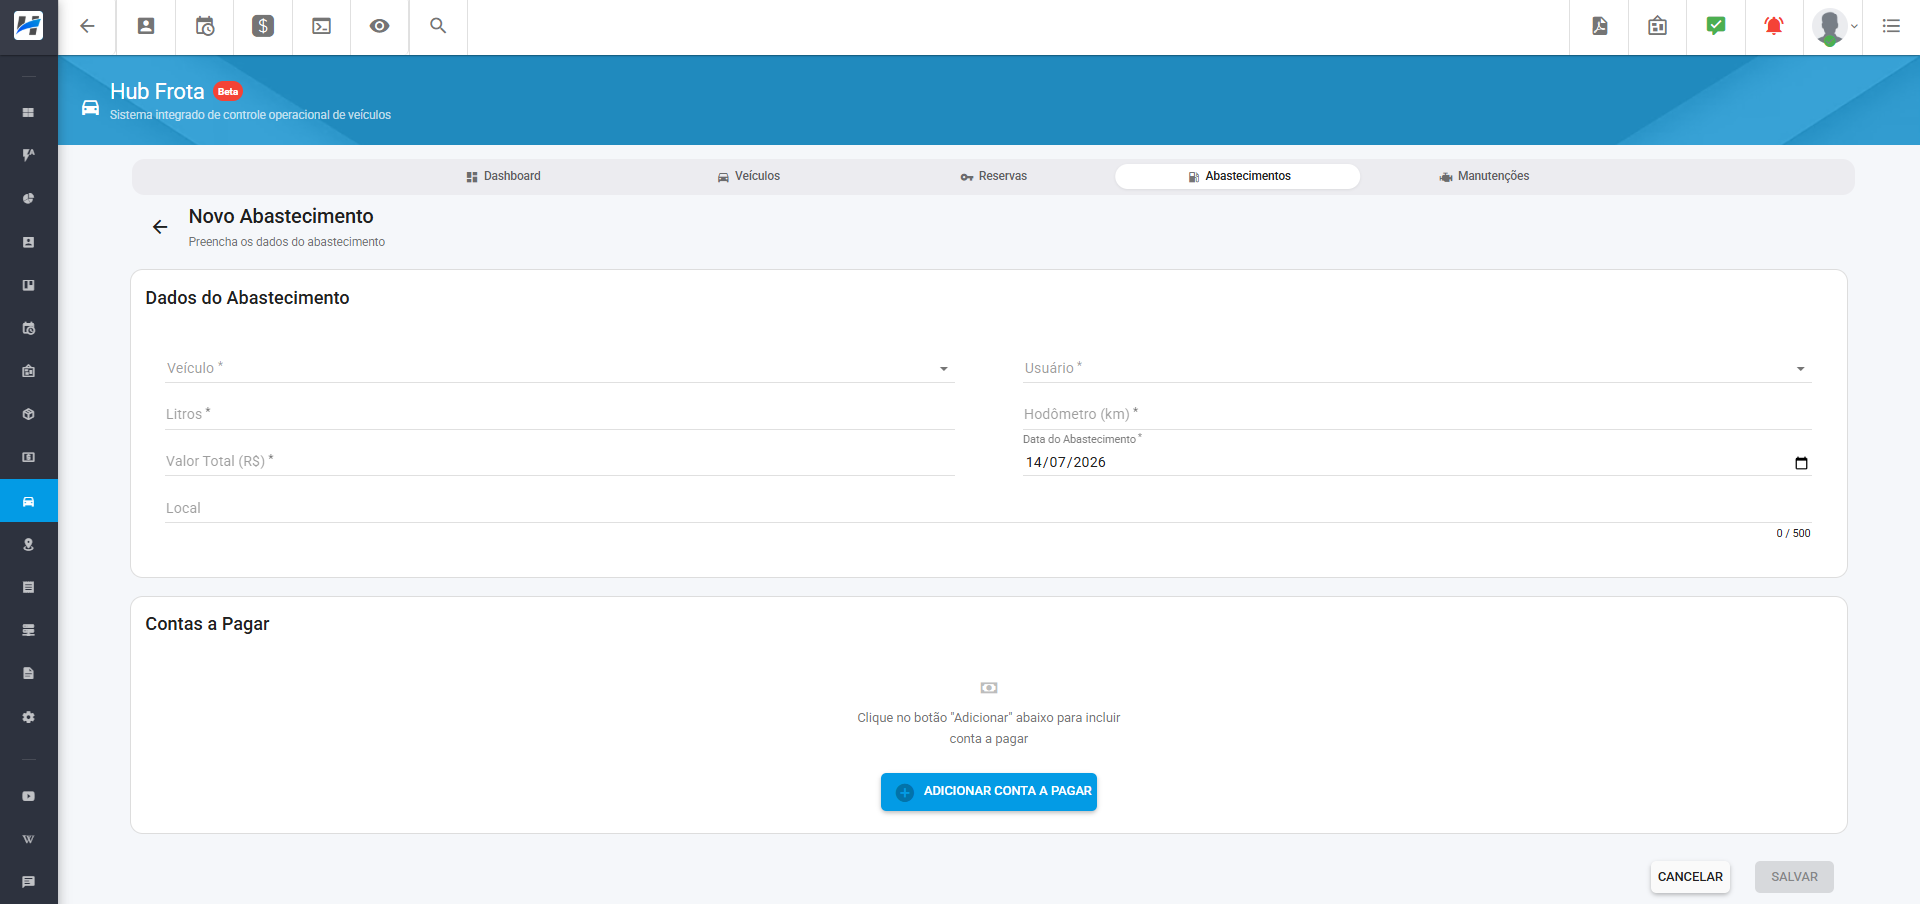Open the dollar sign finance icon
The width and height of the screenshot is (1920, 904).
click(x=263, y=26)
